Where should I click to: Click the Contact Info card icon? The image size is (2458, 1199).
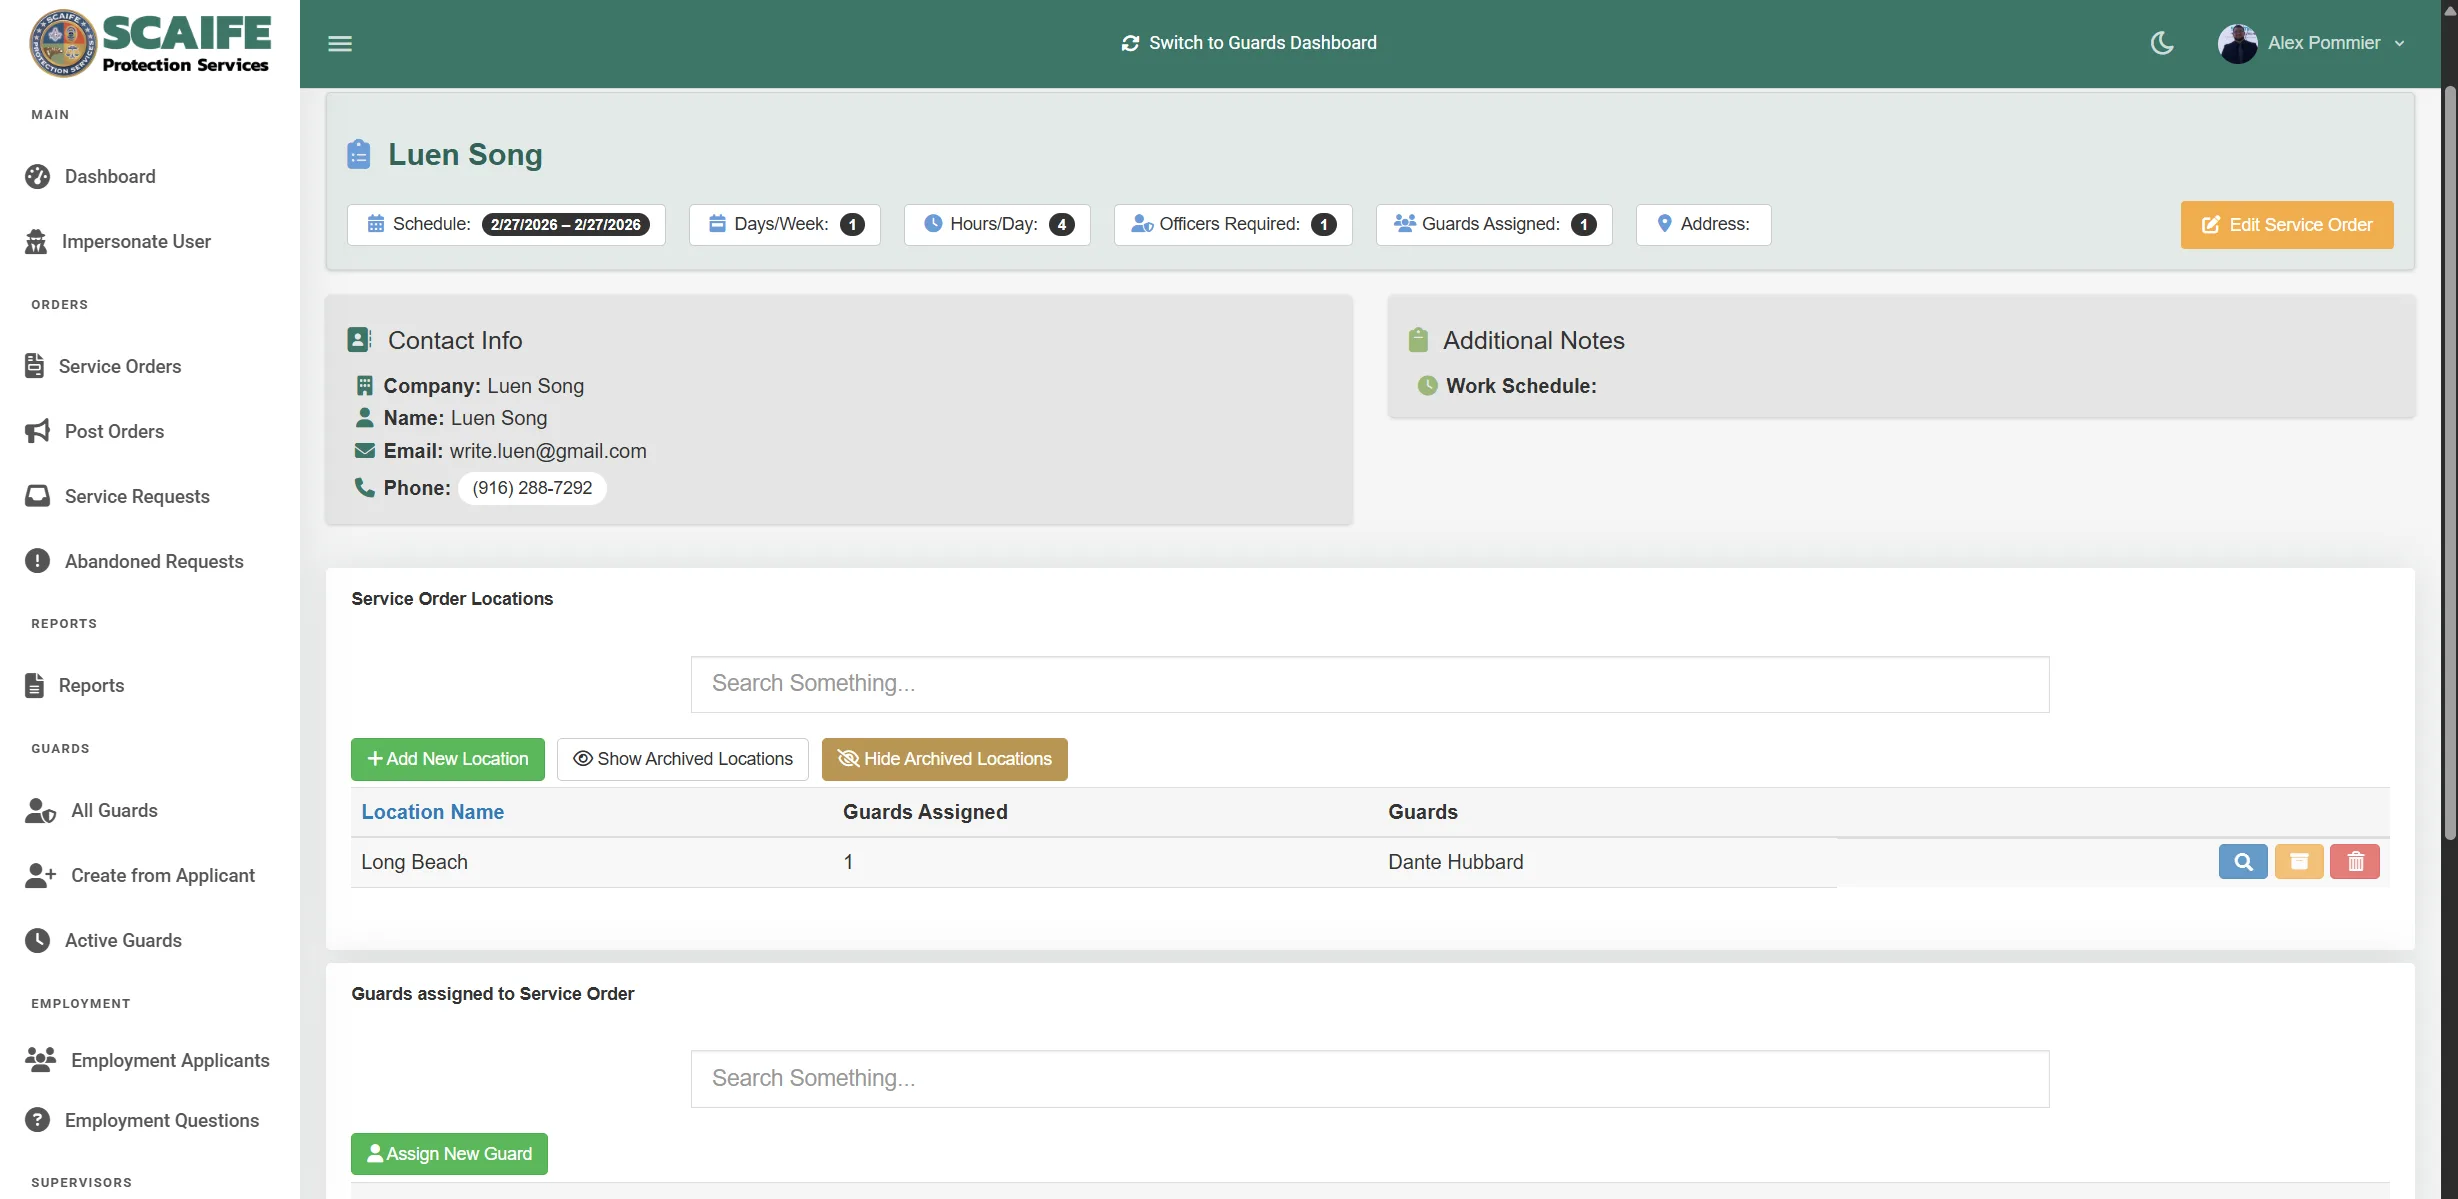359,340
